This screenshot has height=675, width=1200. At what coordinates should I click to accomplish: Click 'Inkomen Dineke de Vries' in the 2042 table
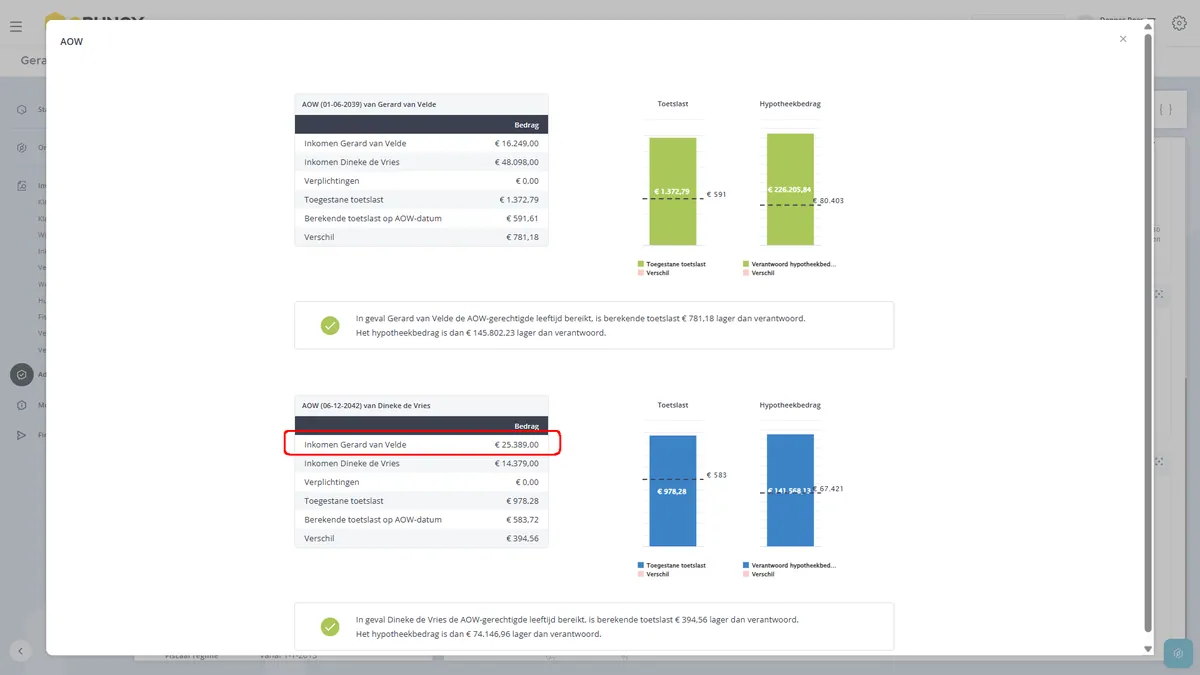point(352,463)
